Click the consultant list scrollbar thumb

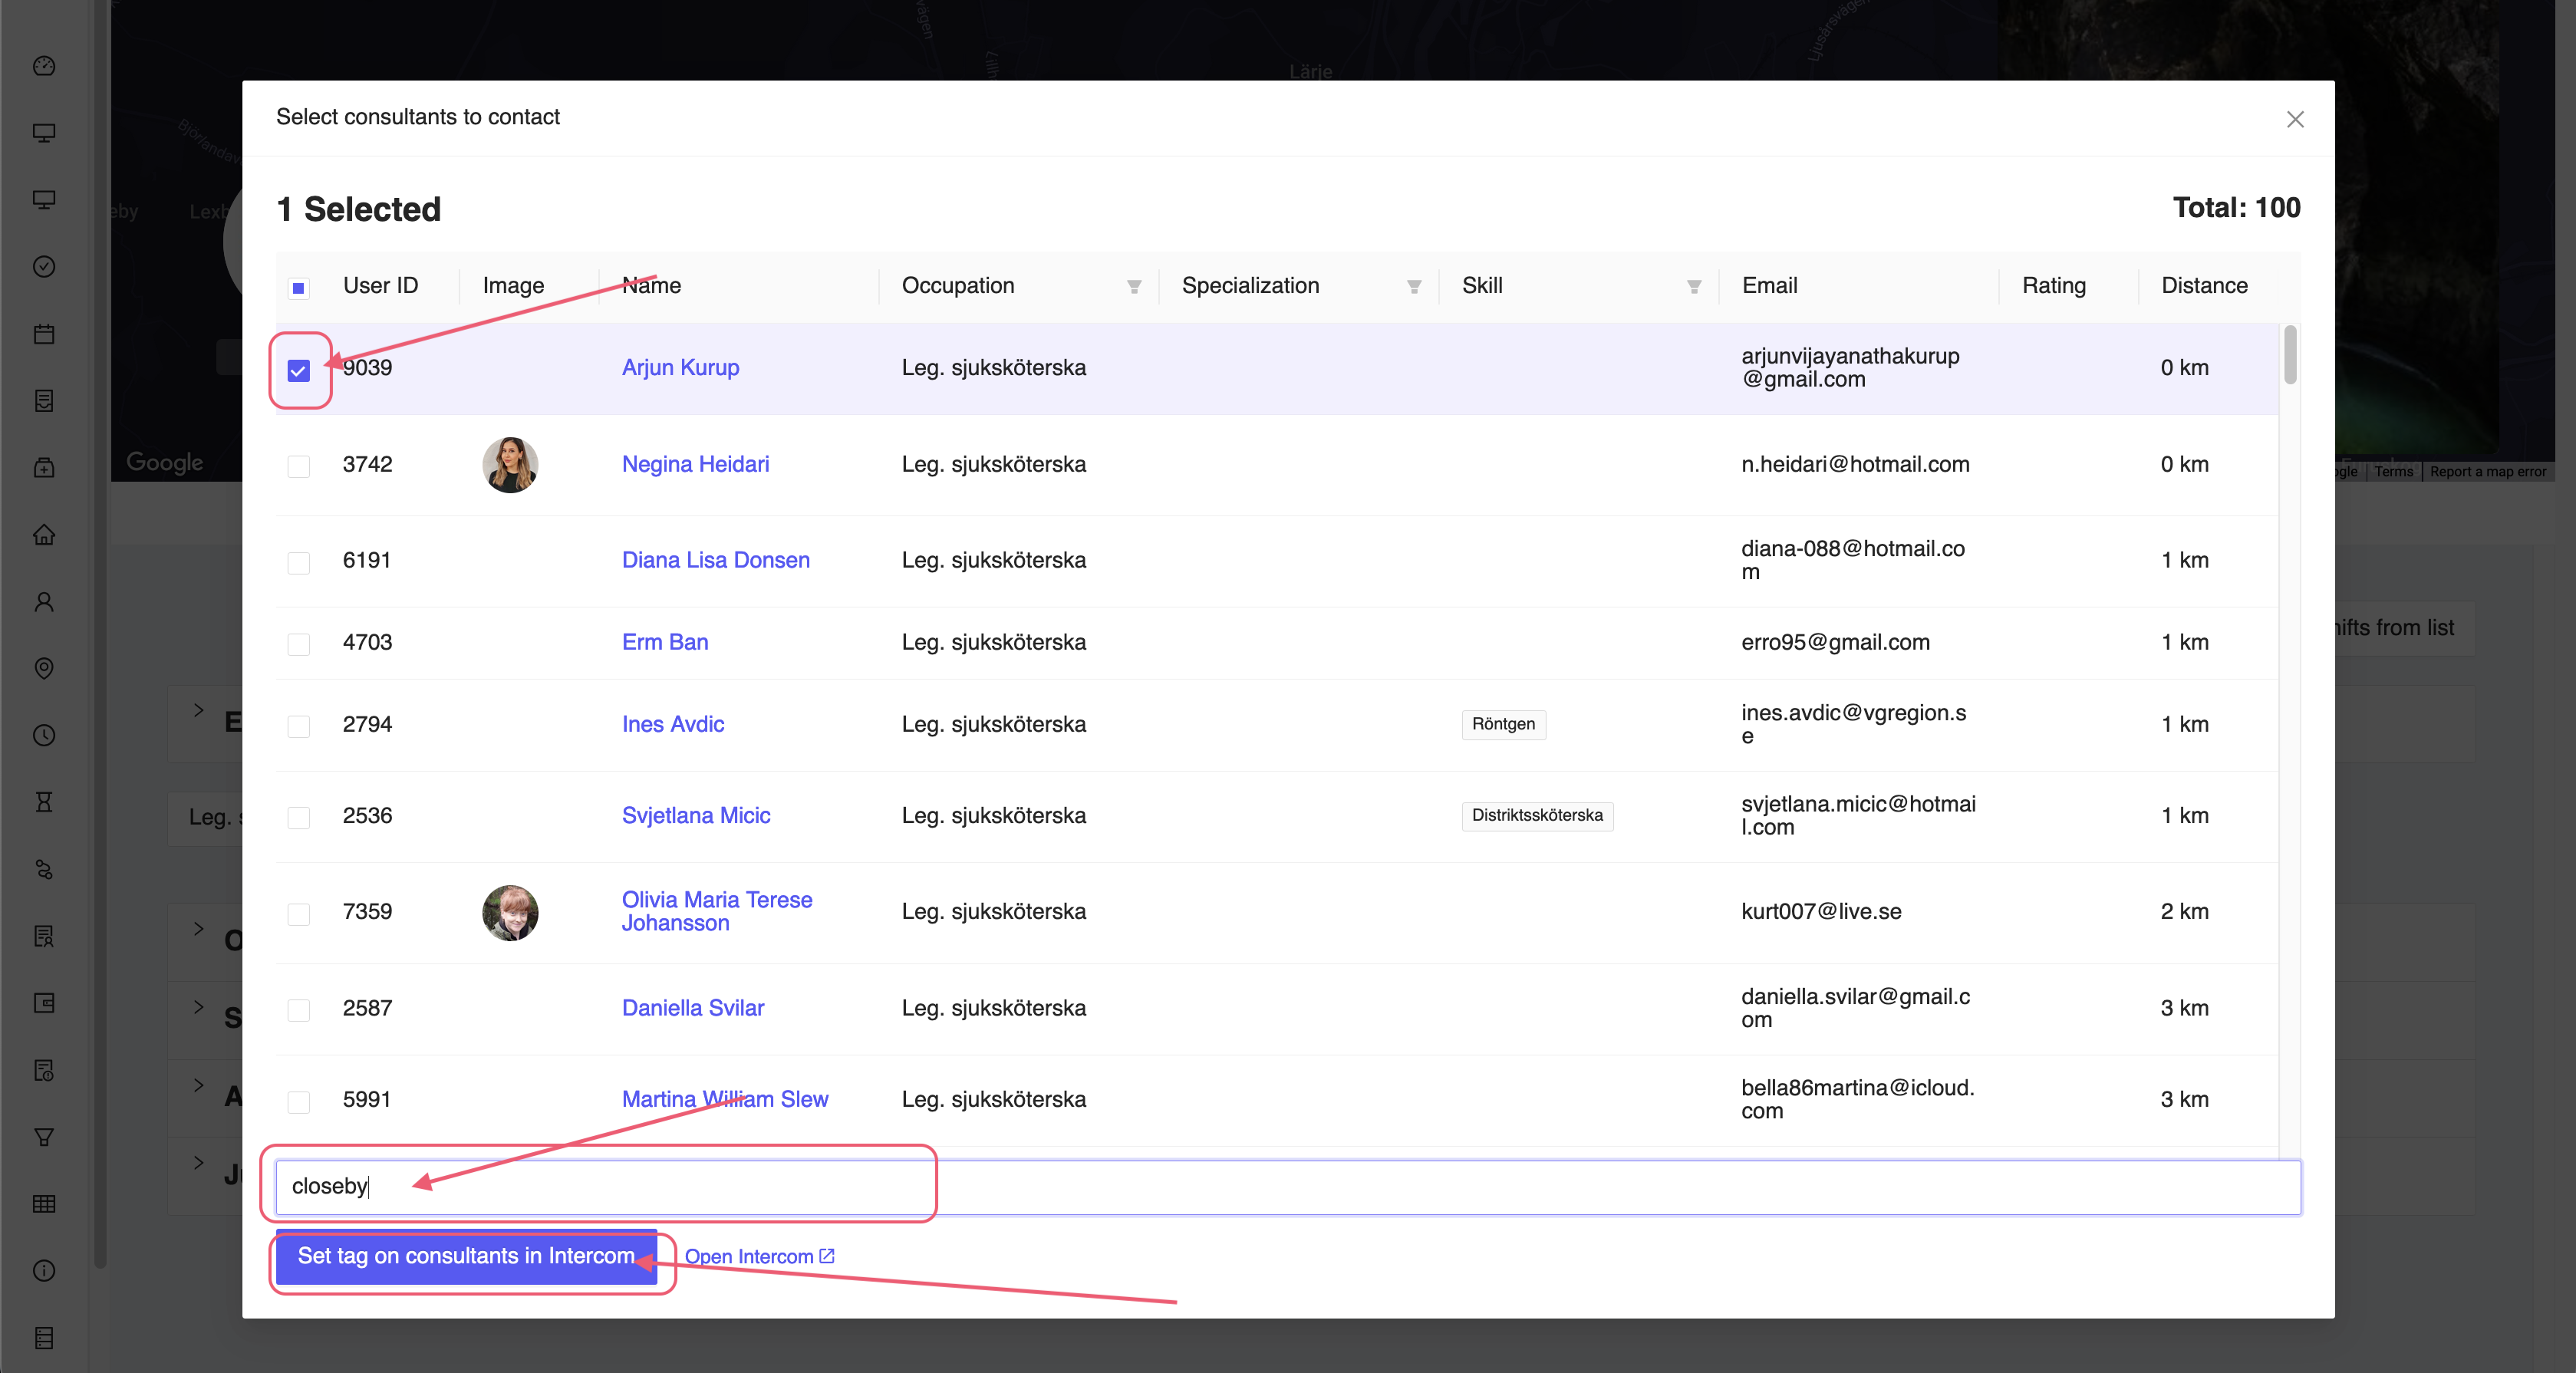pos(2290,355)
